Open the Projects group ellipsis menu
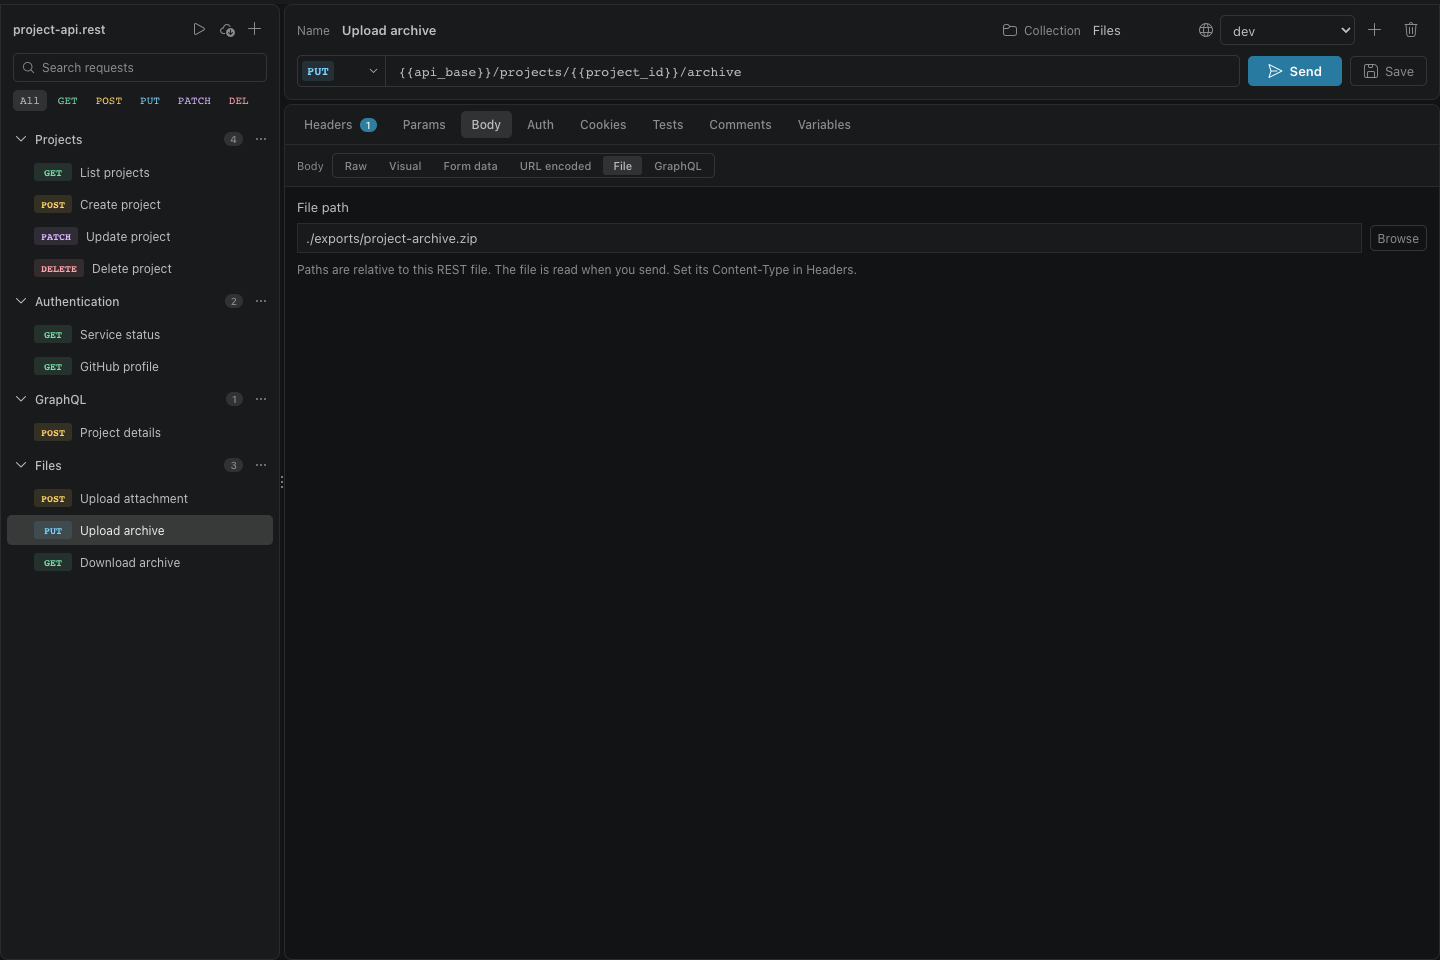The image size is (1440, 960). pyautogui.click(x=261, y=139)
